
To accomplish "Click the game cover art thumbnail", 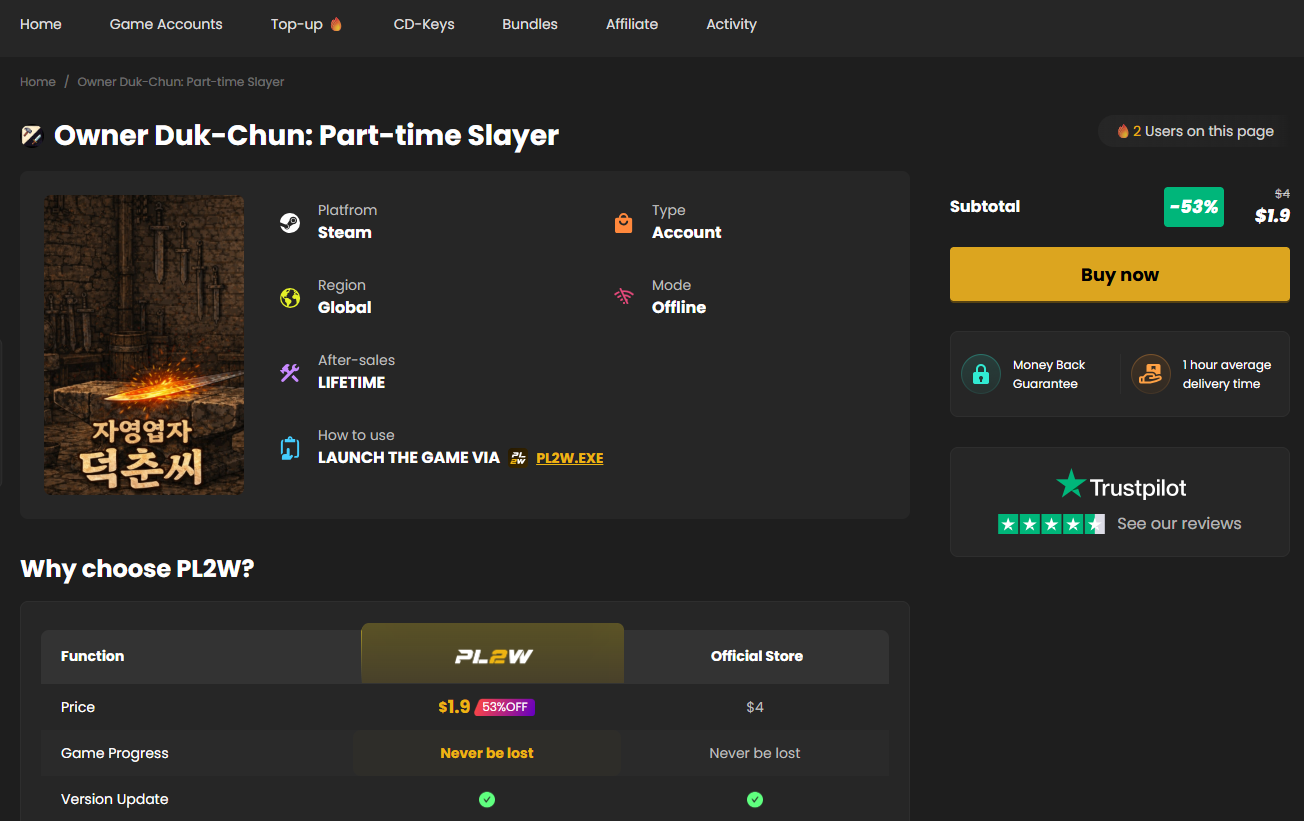I will pyautogui.click(x=144, y=345).
